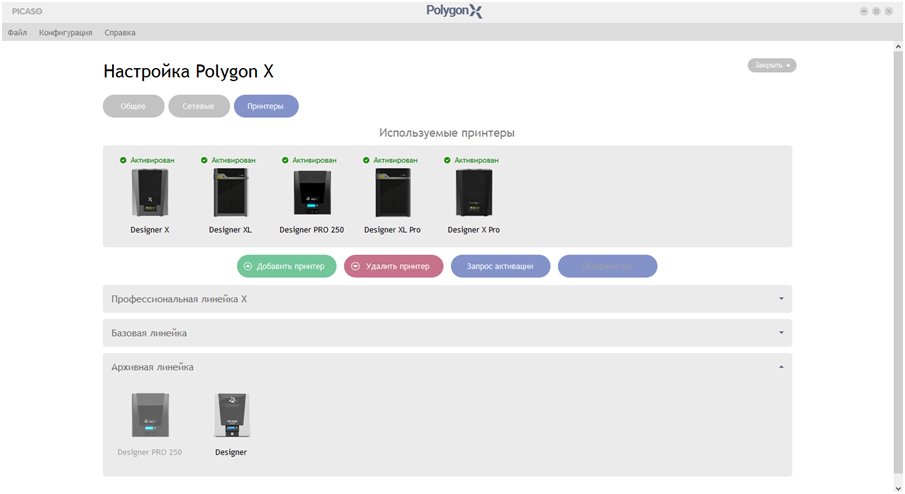
Task: Click the Designer X Pro label text
Action: 474,230
